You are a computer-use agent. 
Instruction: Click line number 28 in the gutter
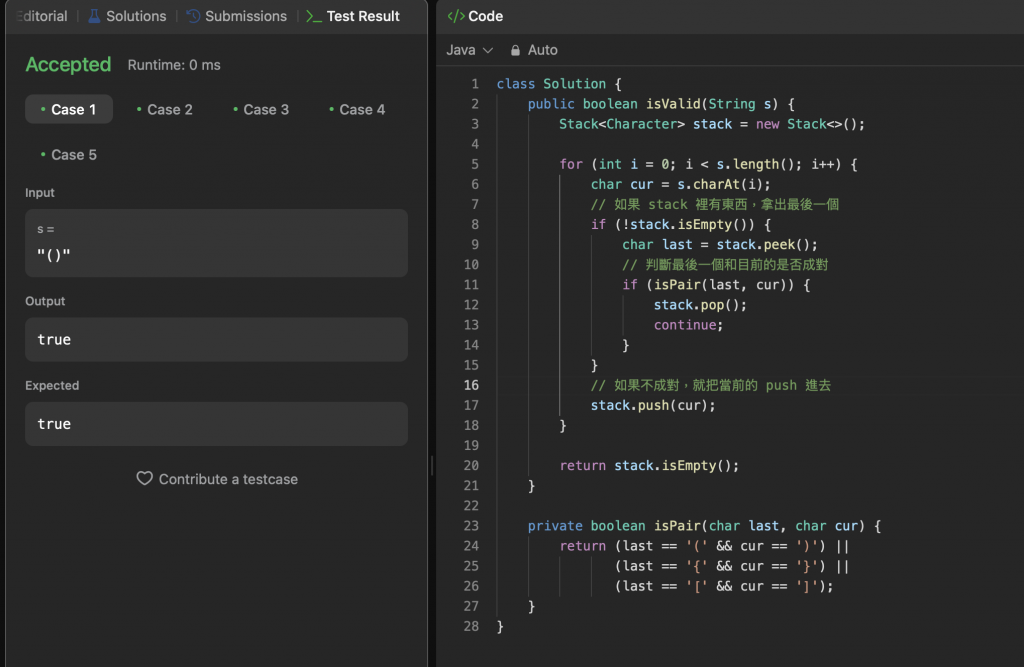coord(471,626)
